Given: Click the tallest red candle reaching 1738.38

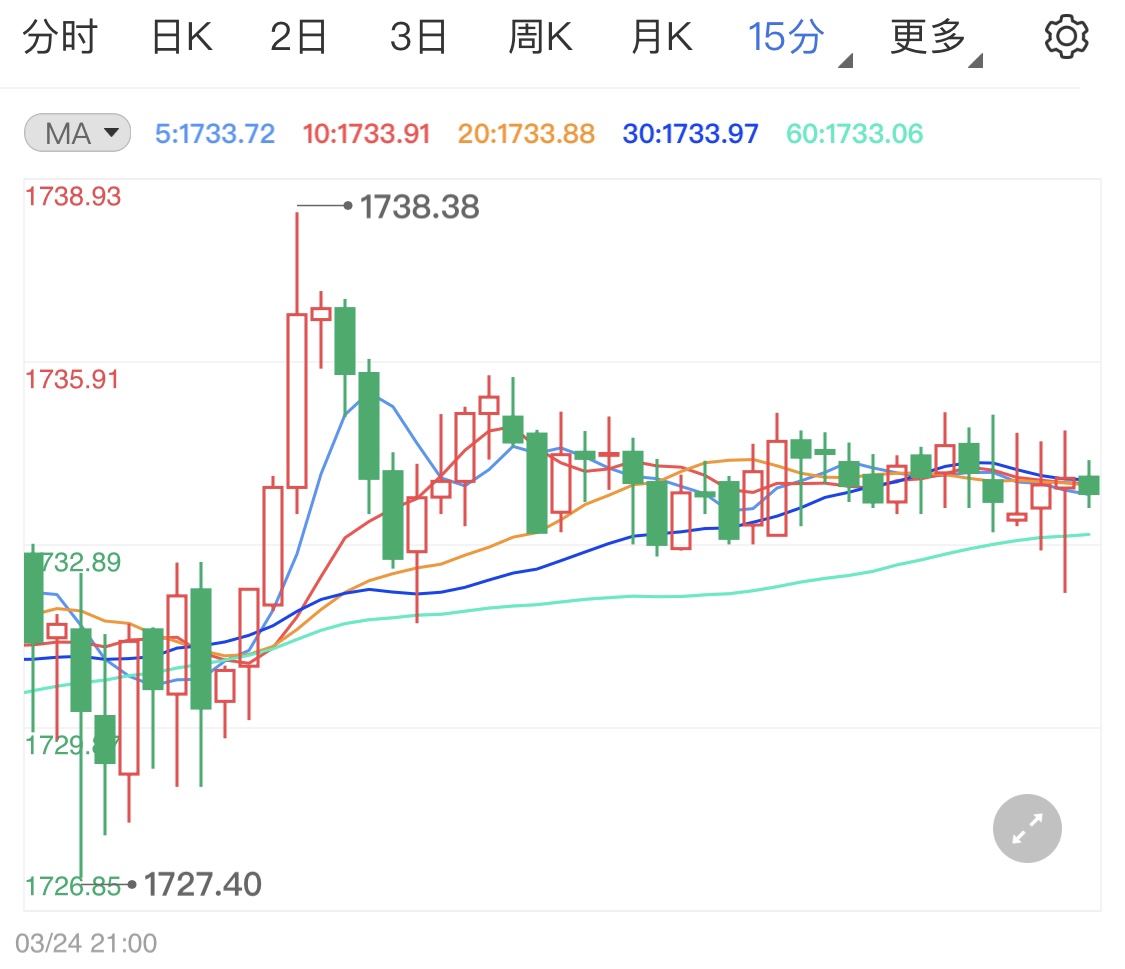Looking at the screenshot, I should pyautogui.click(x=297, y=401).
